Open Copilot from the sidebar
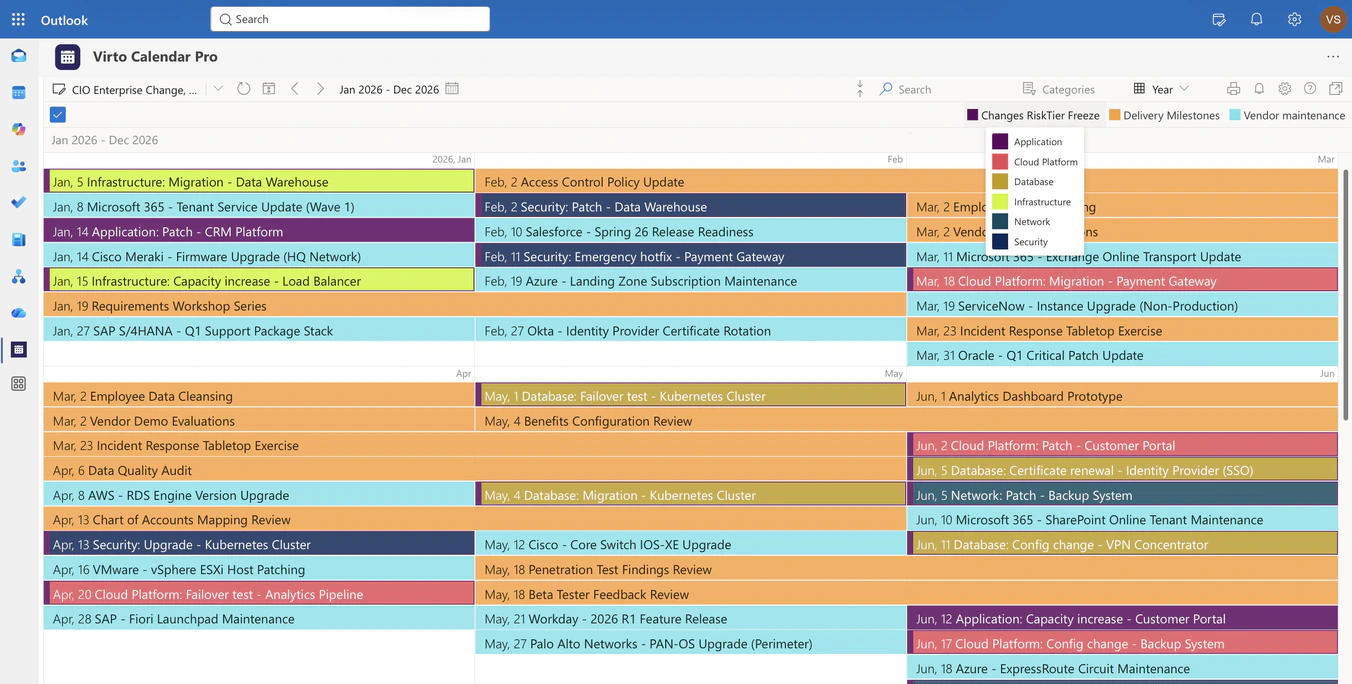Image resolution: width=1352 pixels, height=684 pixels. (18, 129)
